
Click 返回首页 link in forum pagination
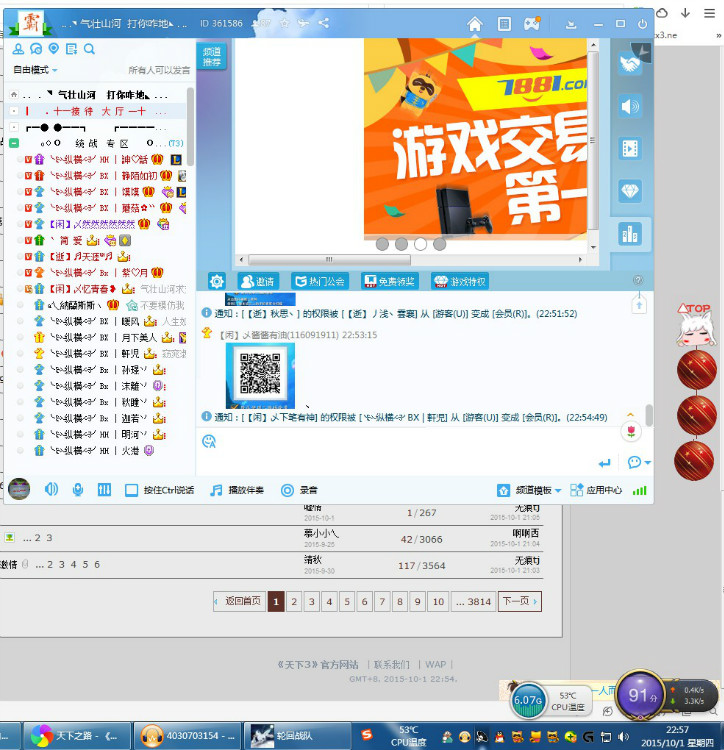click(240, 601)
